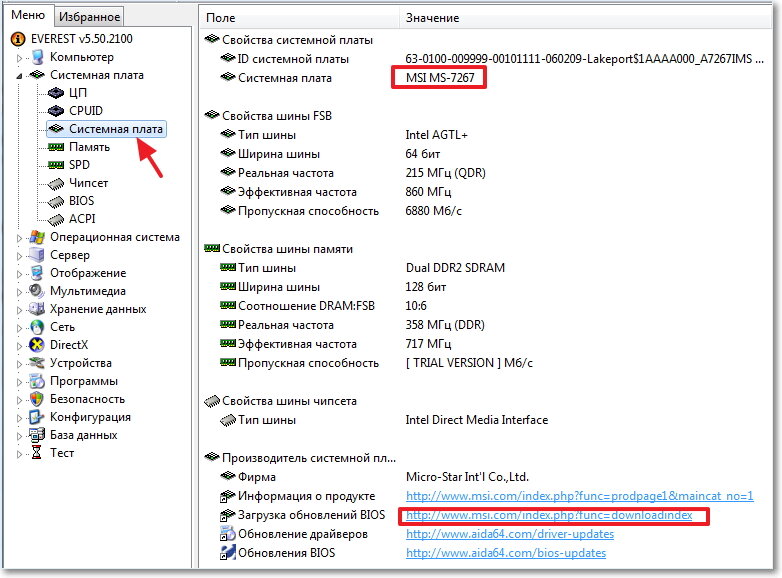Click the Свойства шины памяти group header

[287, 249]
